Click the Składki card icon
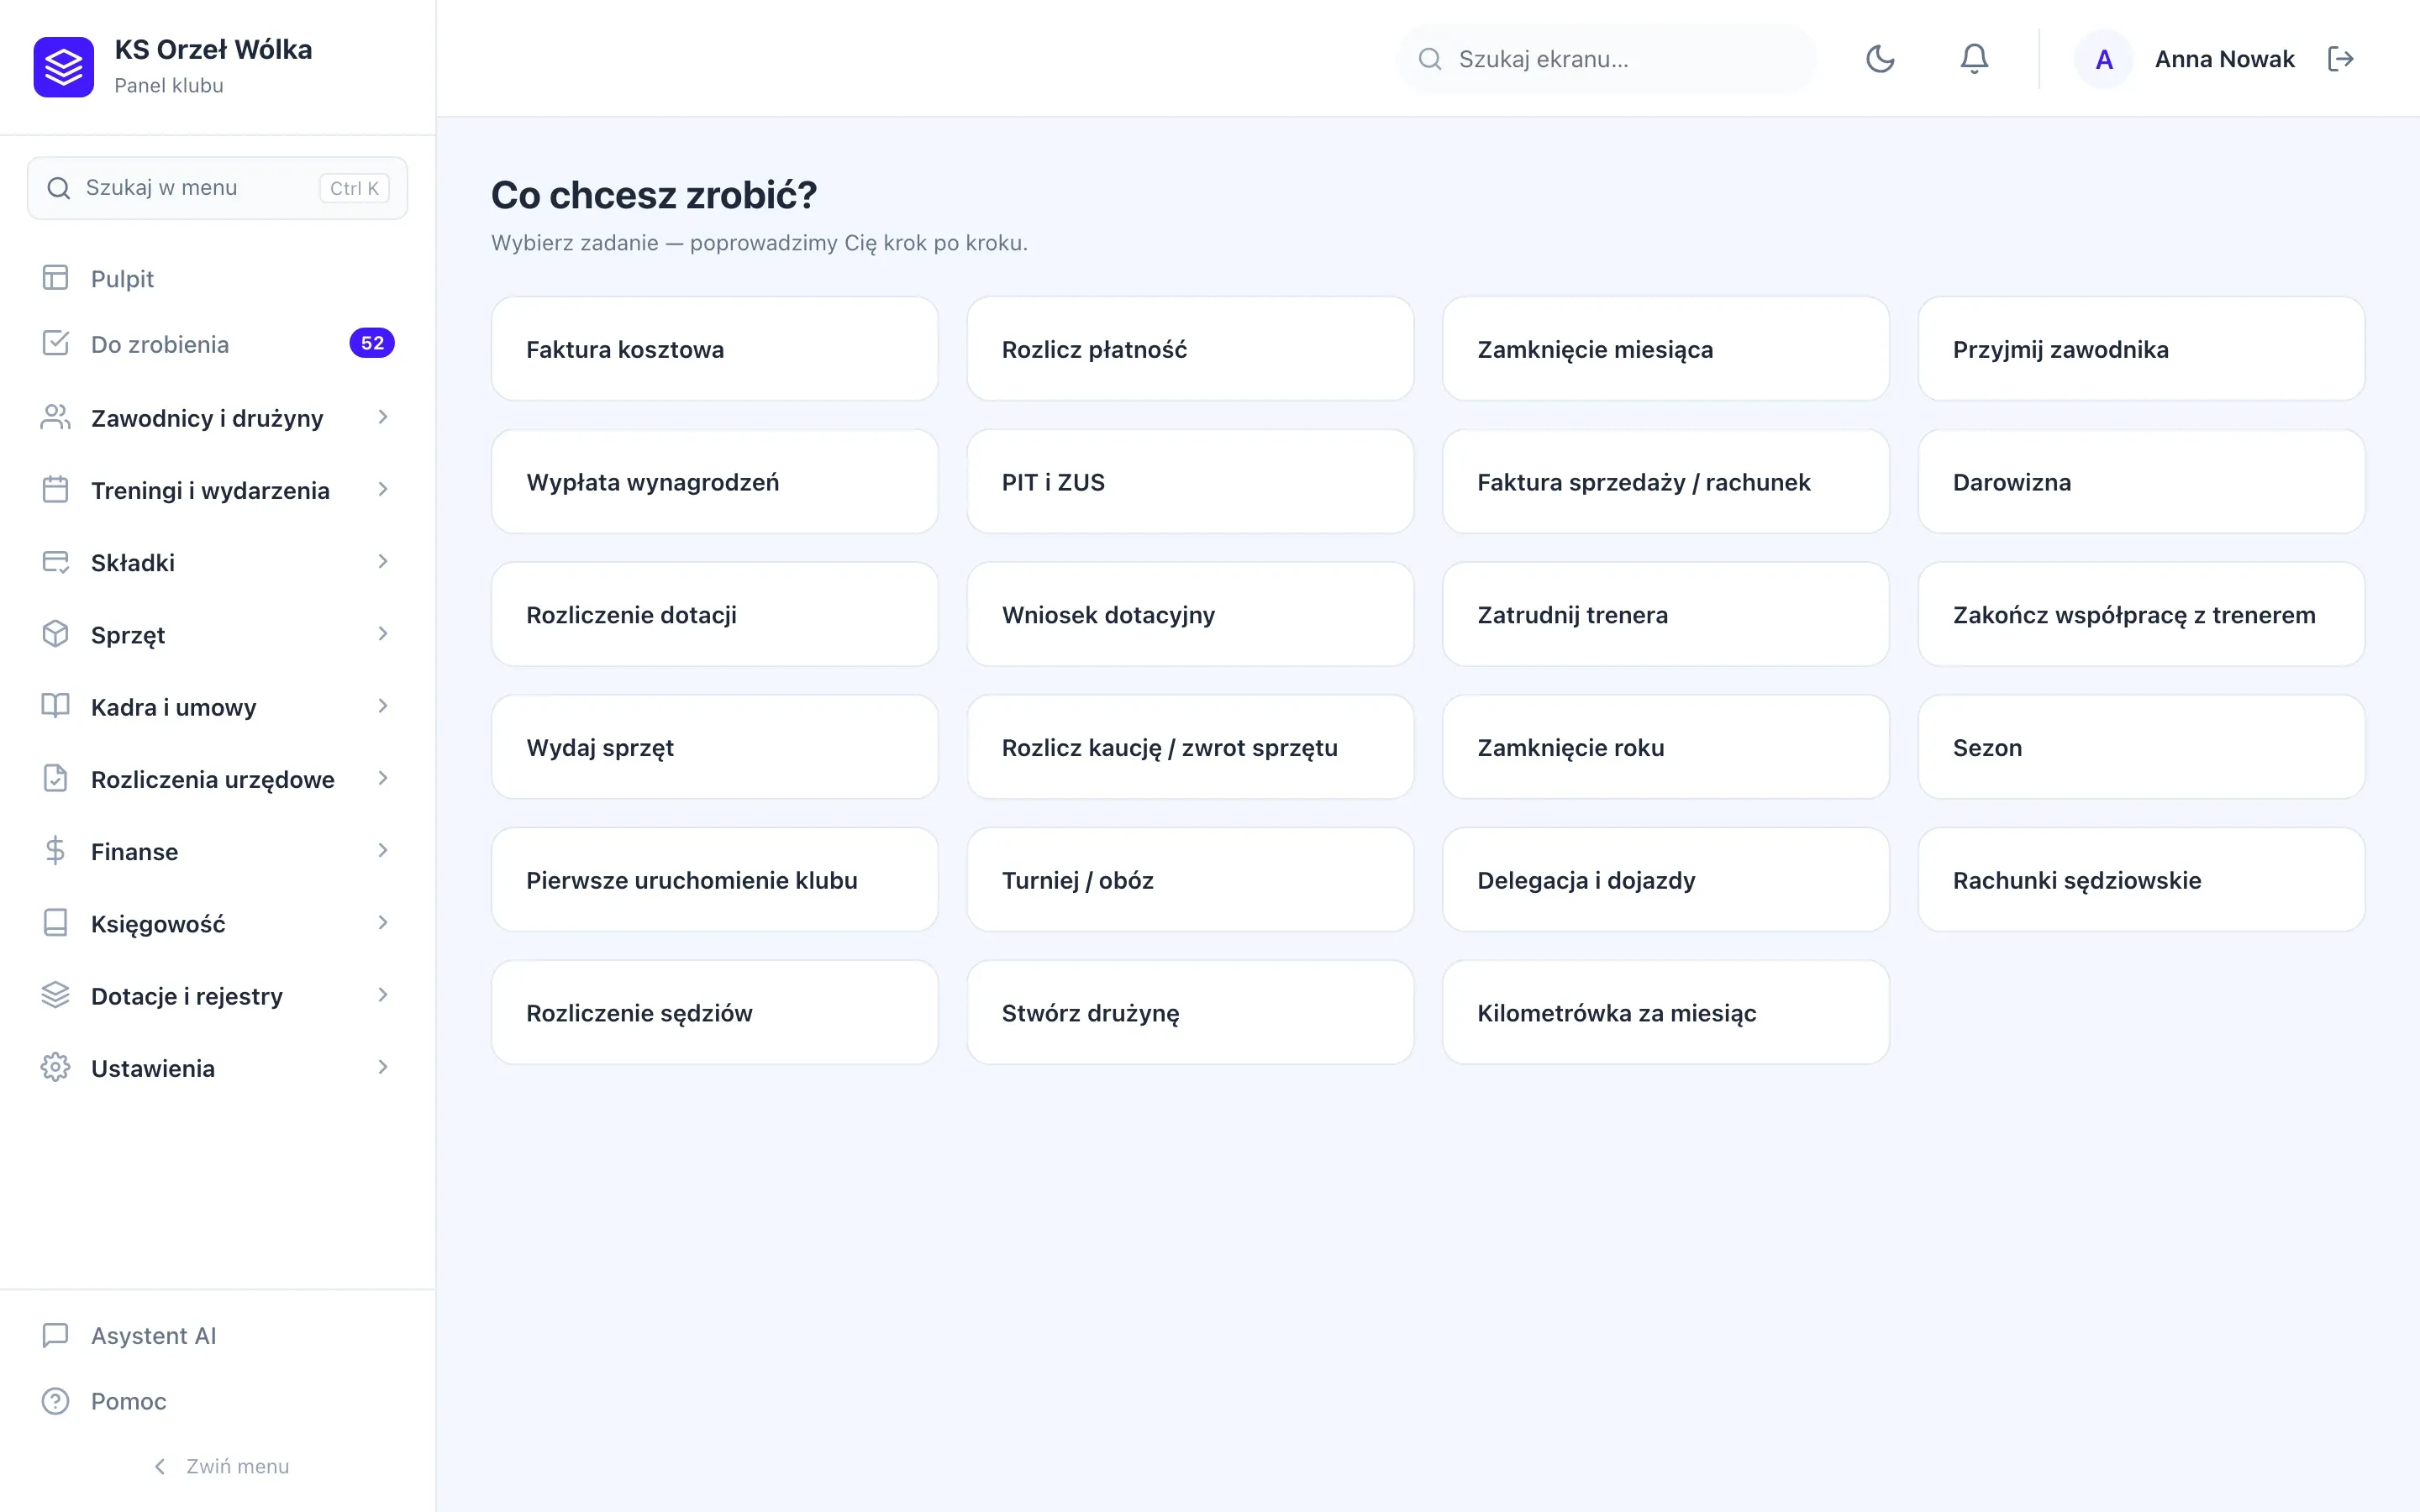Screen dimensions: 2420x1512 [55, 562]
